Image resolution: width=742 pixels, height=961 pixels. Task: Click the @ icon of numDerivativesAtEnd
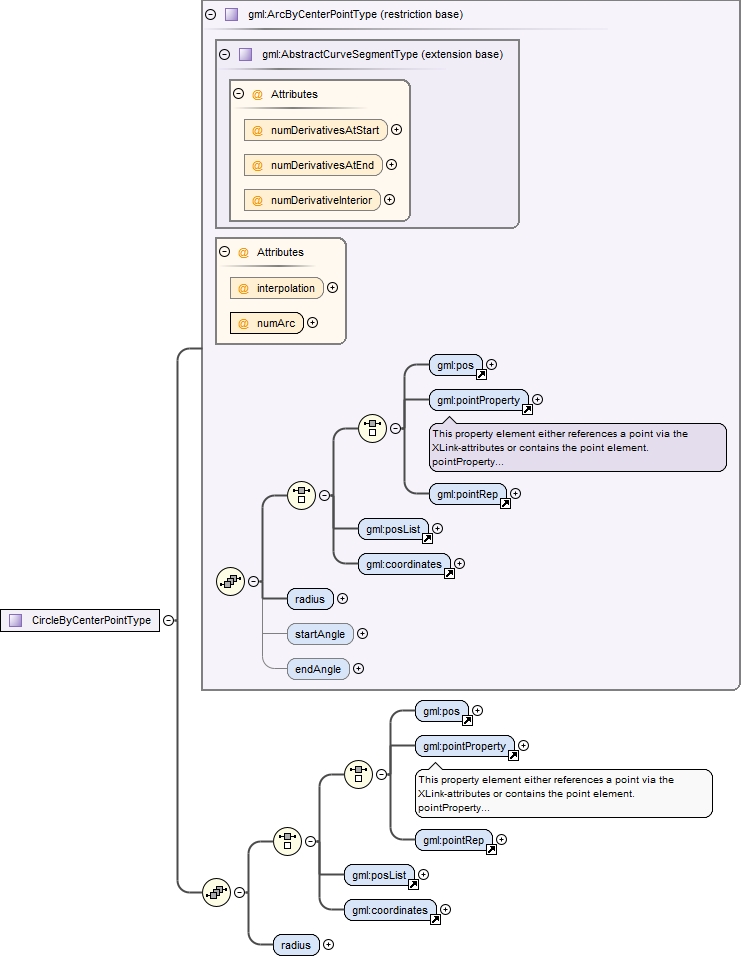(257, 165)
